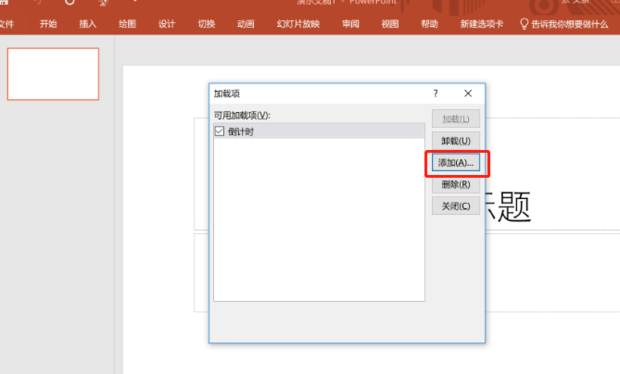Select the 倒计时 list entry
620x374 pixels.
tap(319, 131)
